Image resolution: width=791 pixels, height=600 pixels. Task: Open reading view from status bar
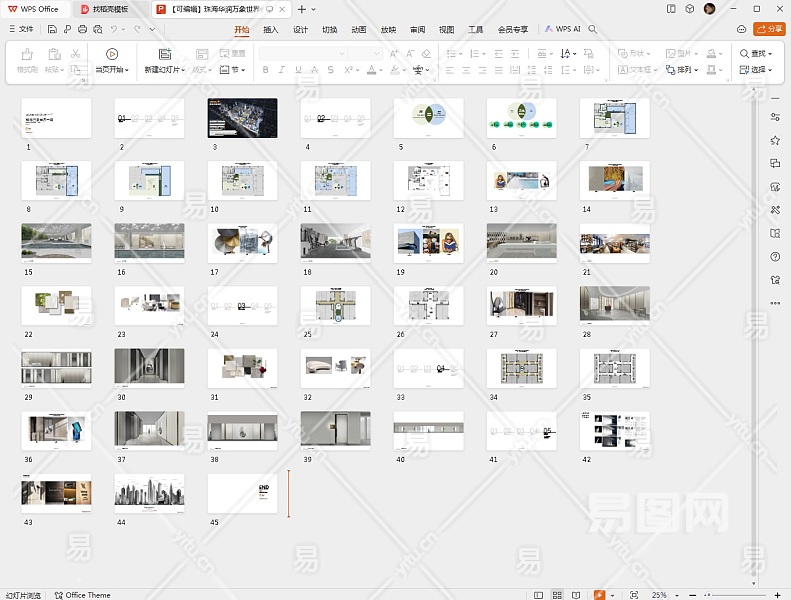click(576, 595)
